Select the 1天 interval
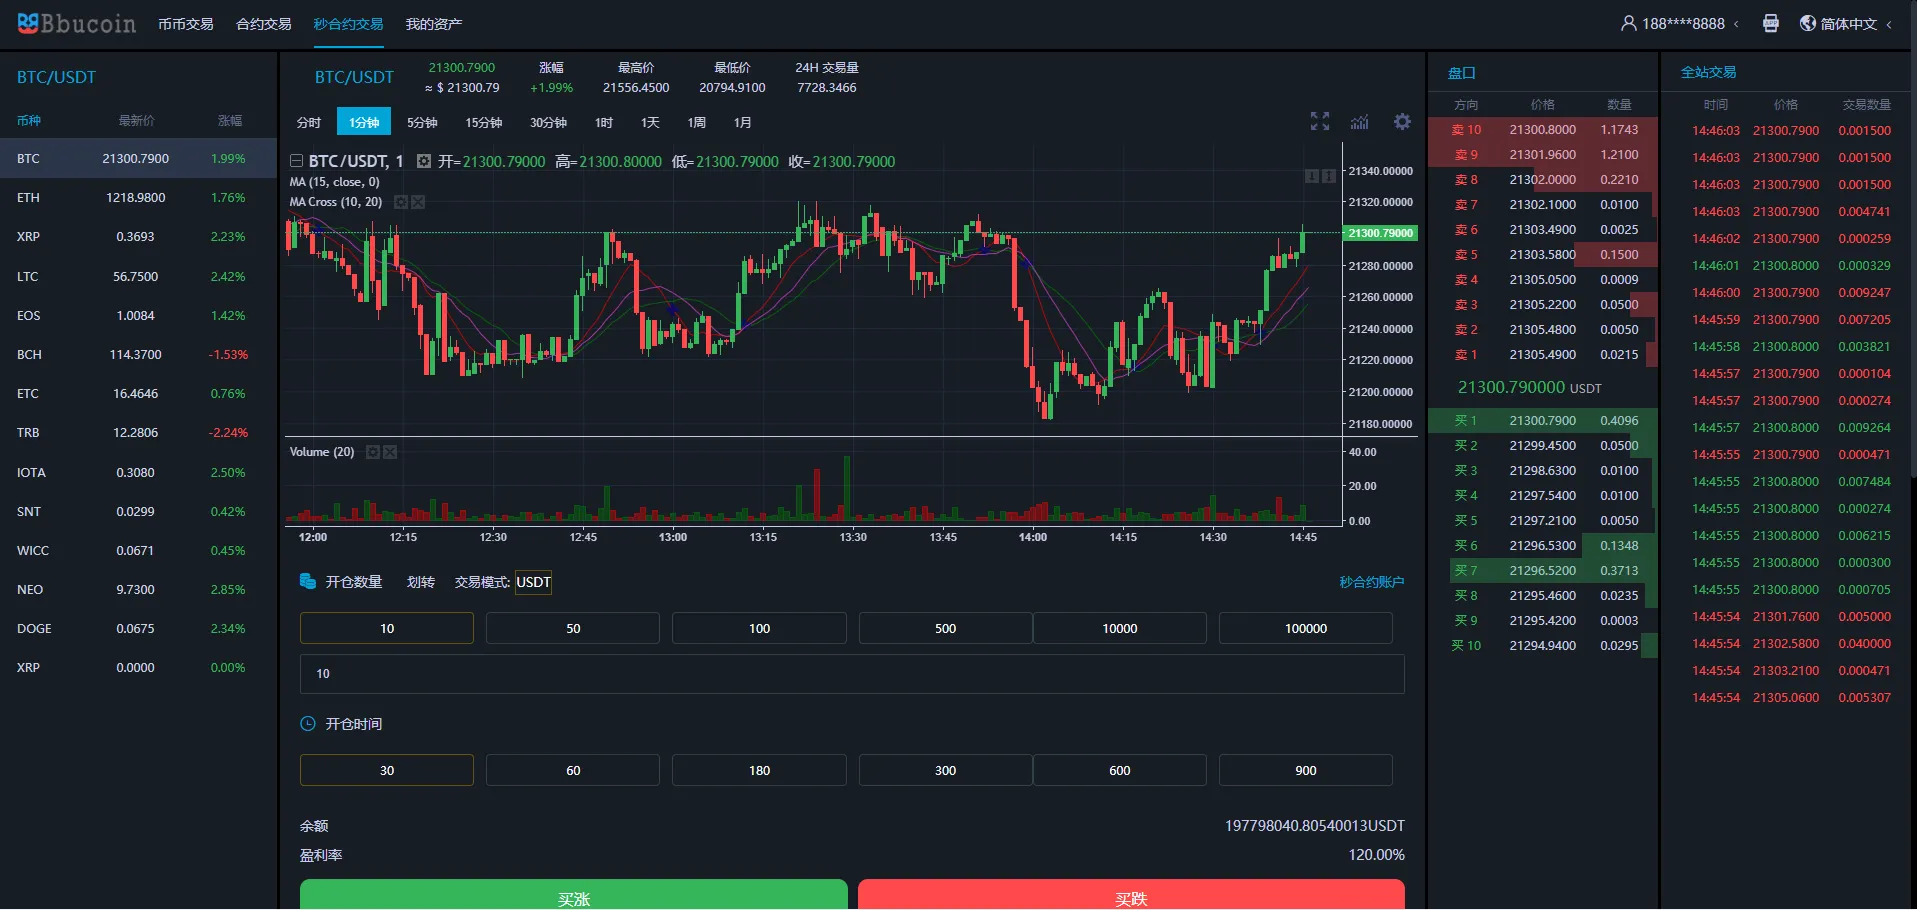Viewport: 1917px width, 910px height. [x=650, y=122]
